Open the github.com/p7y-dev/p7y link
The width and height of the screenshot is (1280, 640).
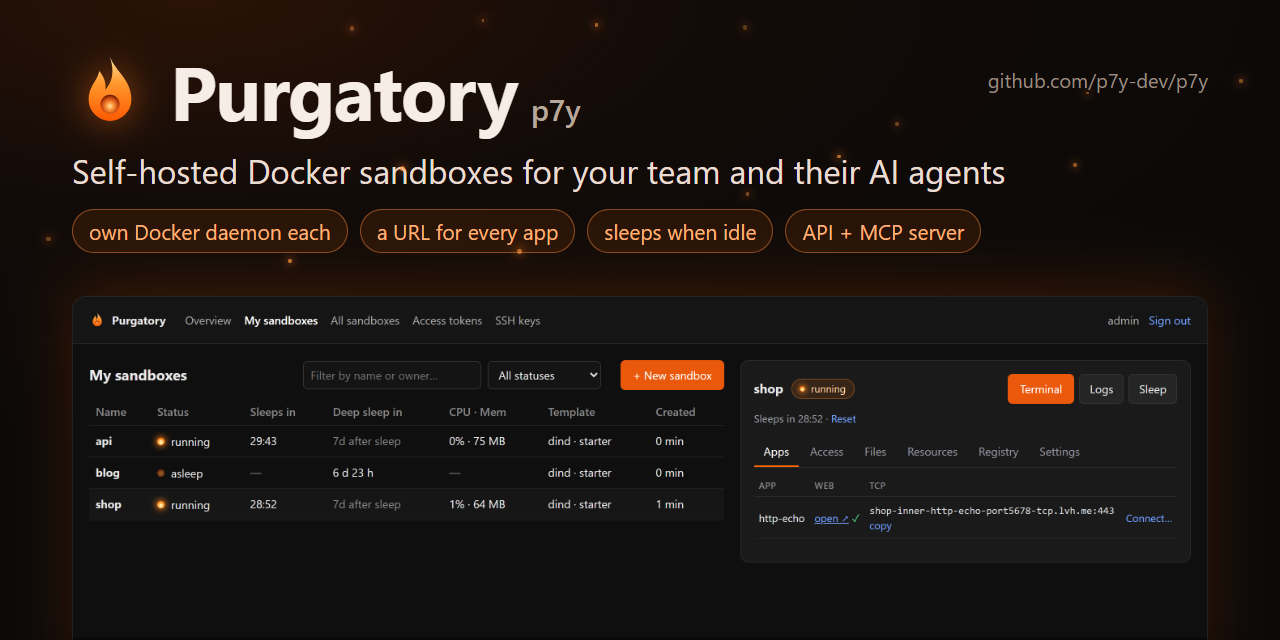pyautogui.click(x=1098, y=82)
